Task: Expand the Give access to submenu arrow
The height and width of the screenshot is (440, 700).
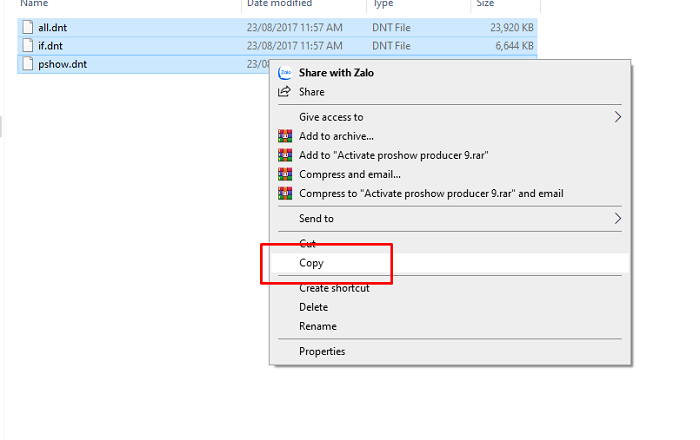Action: pos(617,117)
